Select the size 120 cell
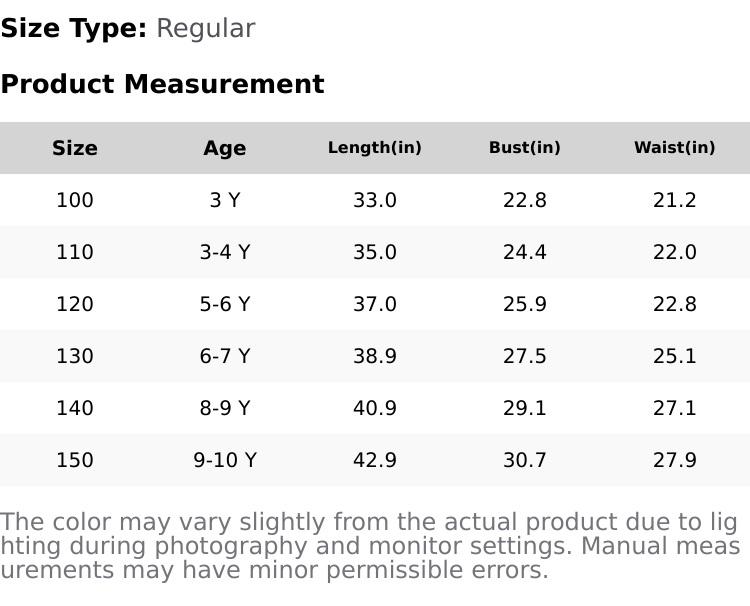This screenshot has height=606, width=750. [75, 304]
